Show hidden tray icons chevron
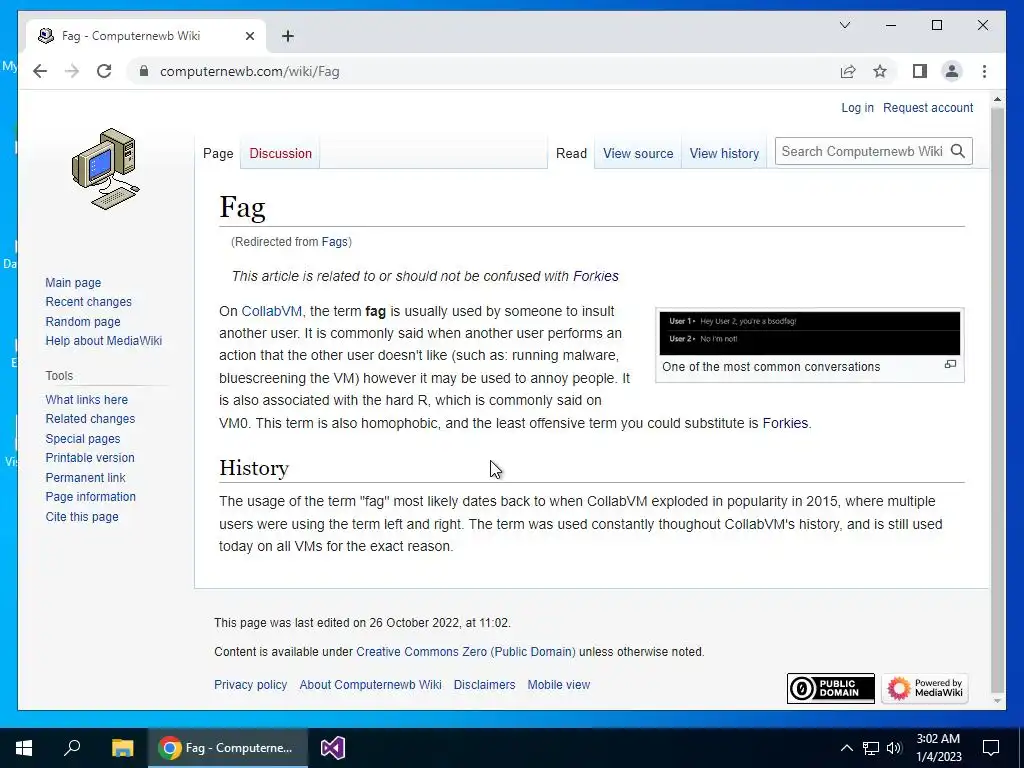The height and width of the screenshot is (768, 1024). click(x=846, y=748)
